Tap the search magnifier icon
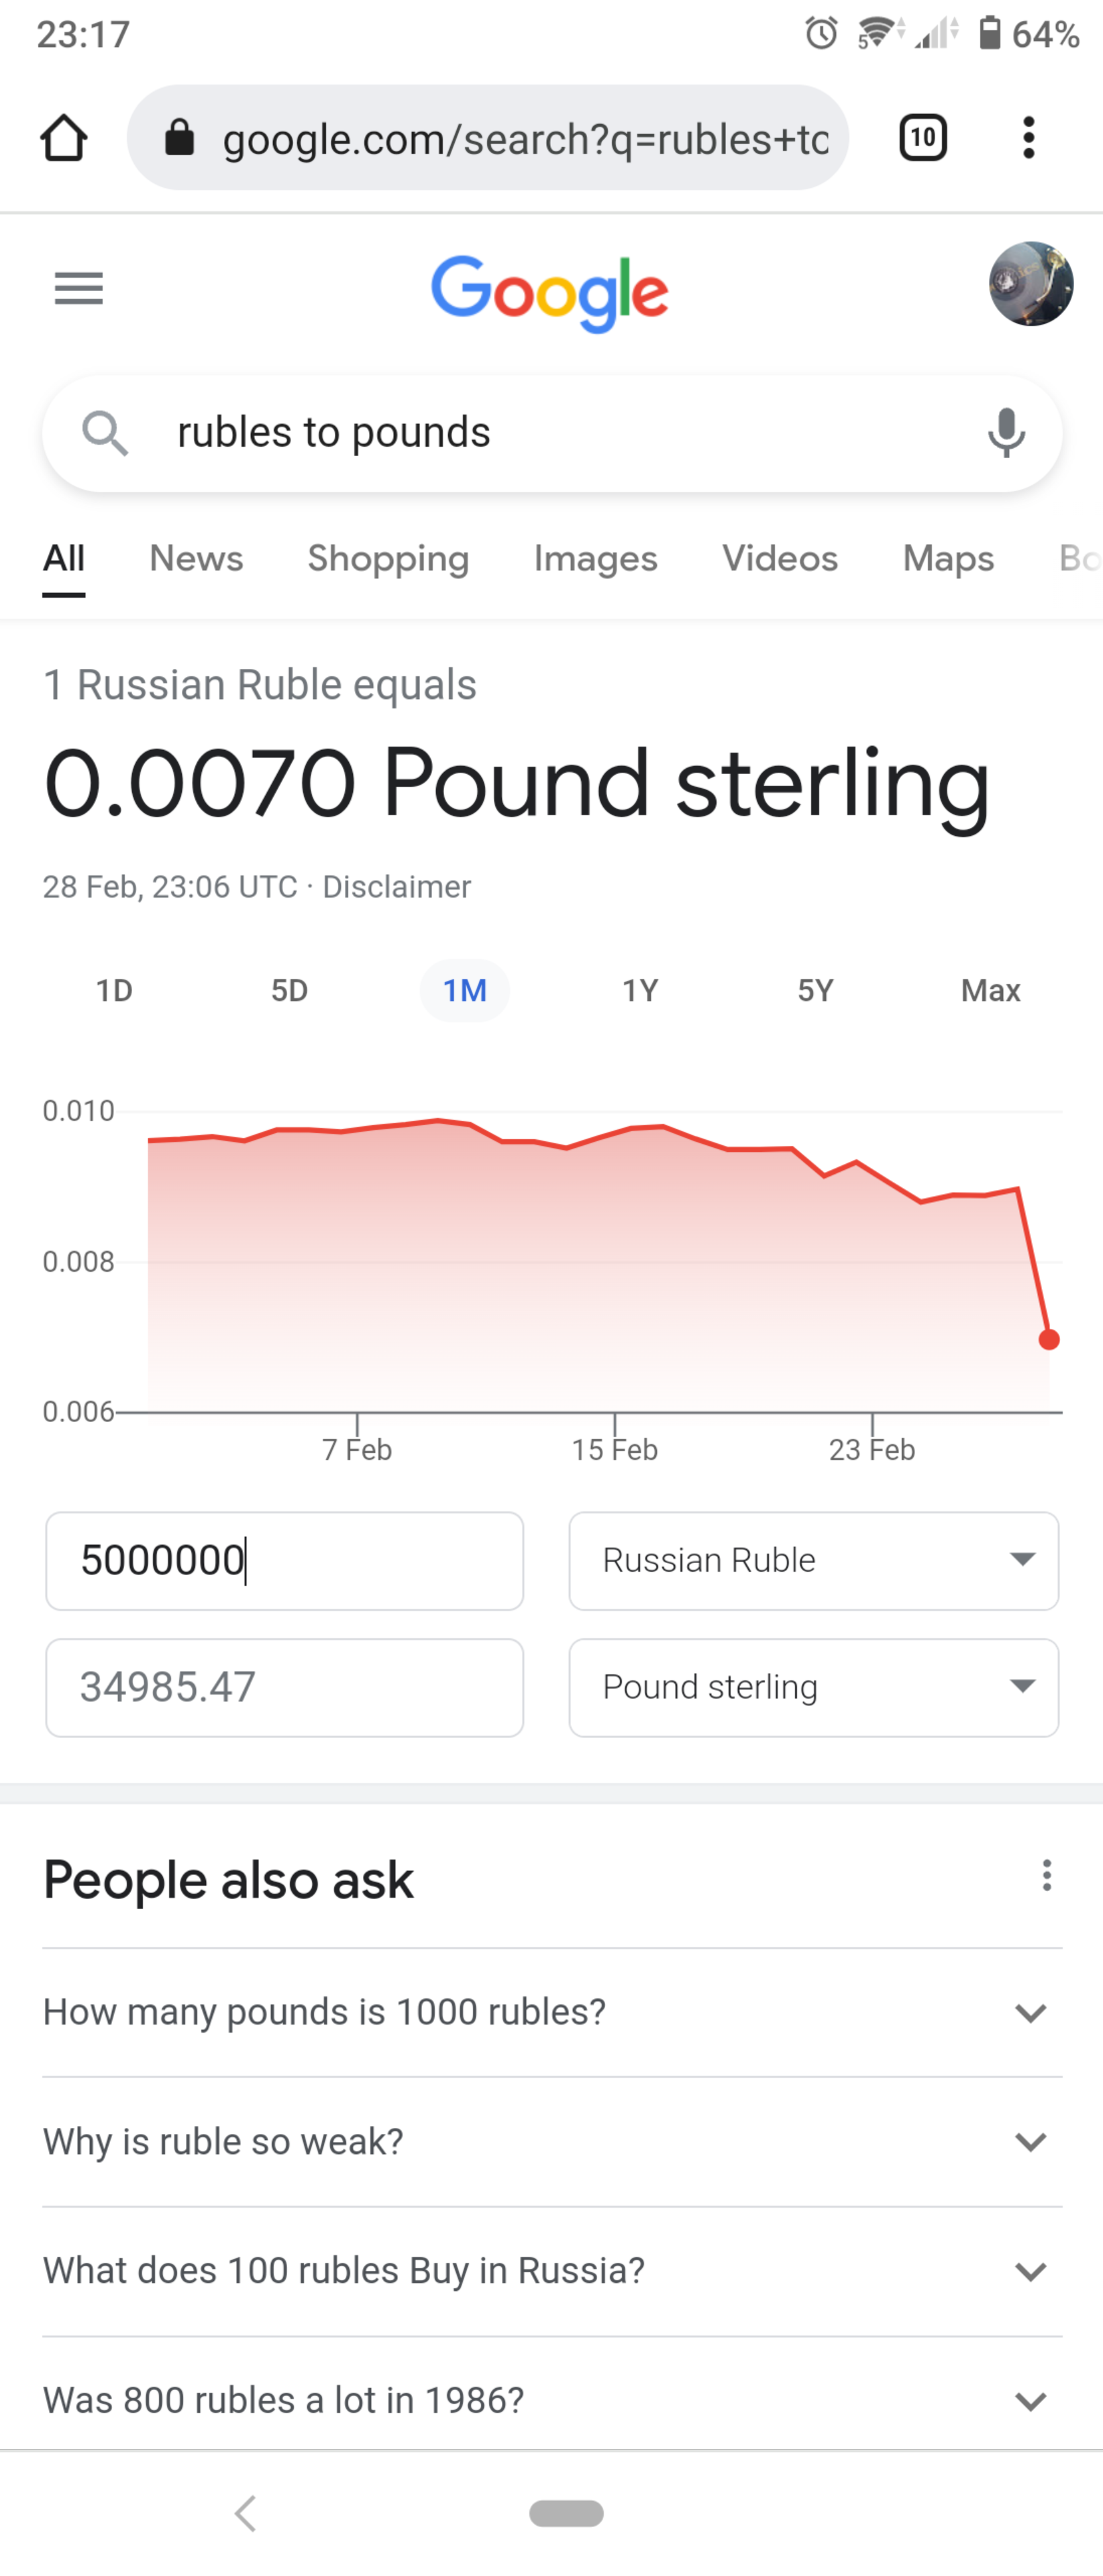 click(x=105, y=433)
